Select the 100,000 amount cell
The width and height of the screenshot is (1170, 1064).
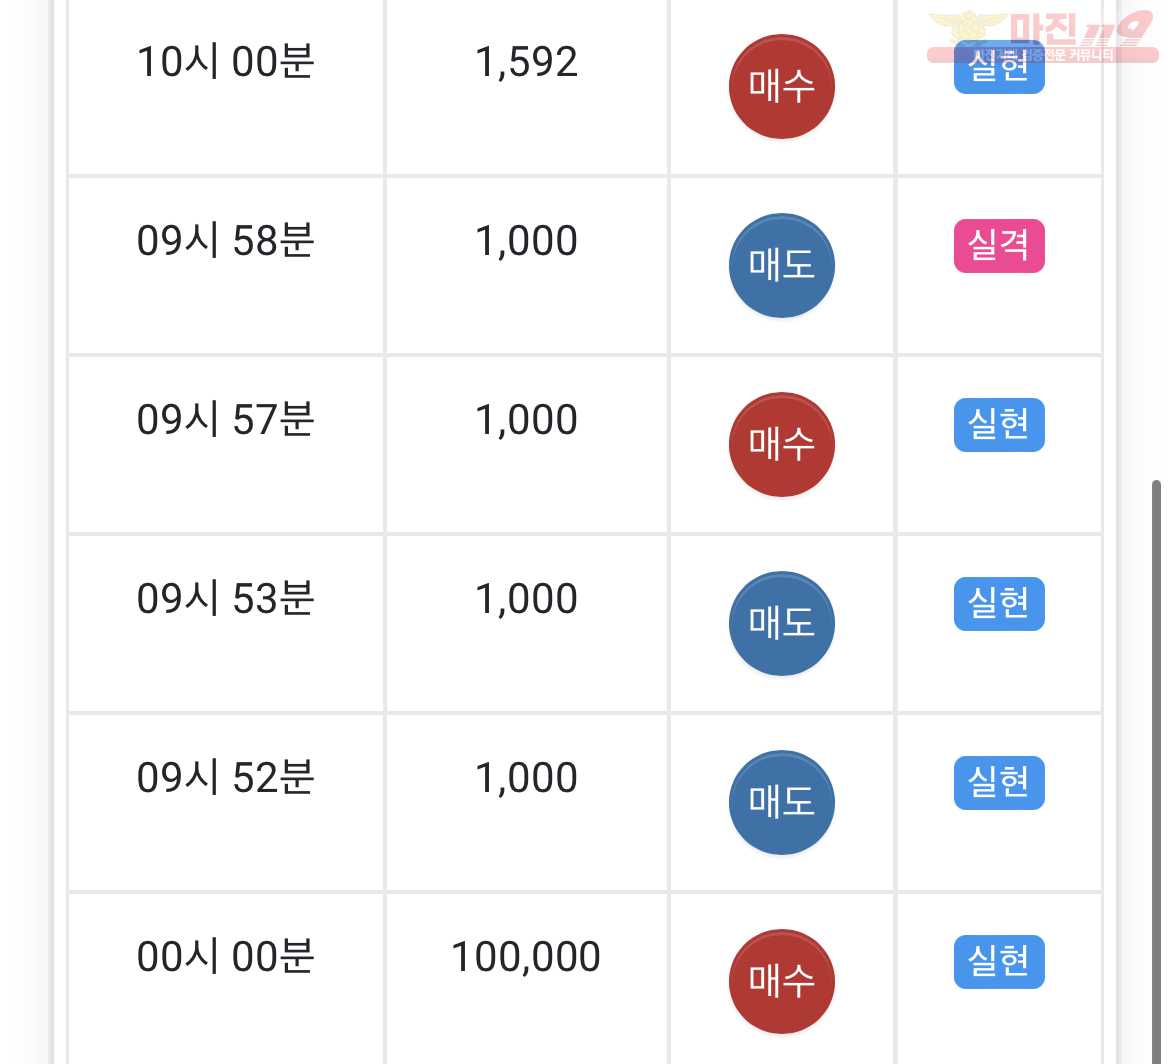[527, 979]
